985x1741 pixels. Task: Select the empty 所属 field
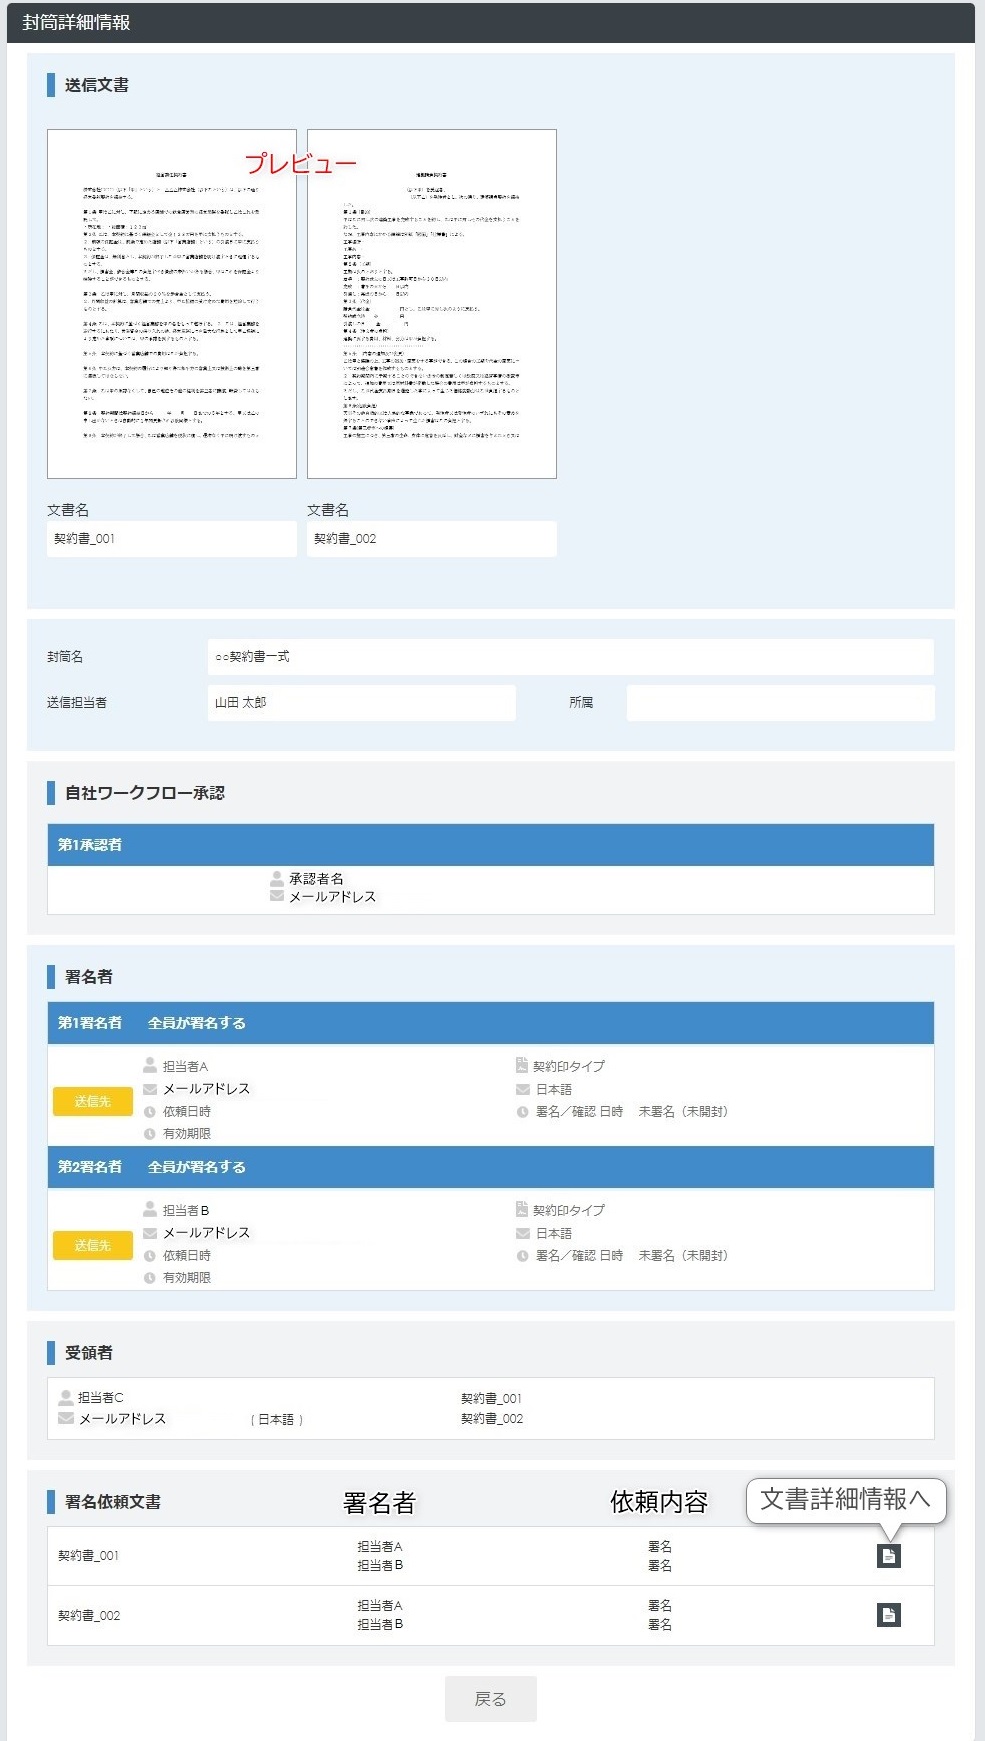pos(780,703)
